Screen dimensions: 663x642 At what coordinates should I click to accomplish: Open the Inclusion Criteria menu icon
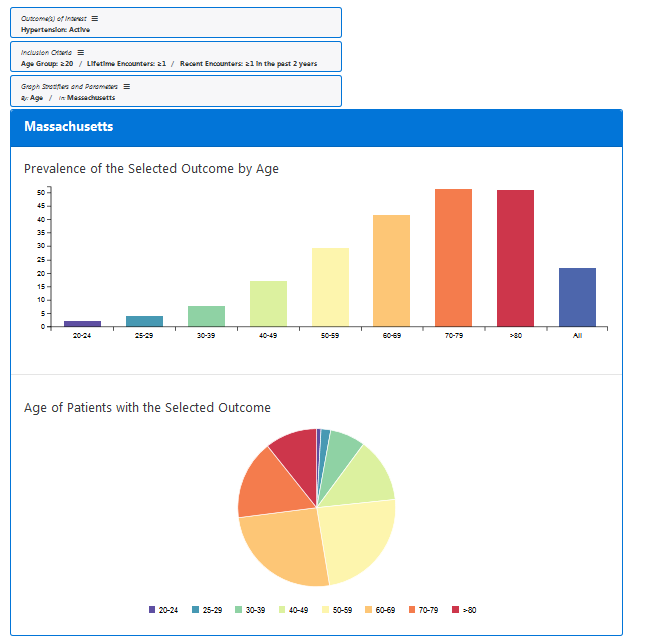(81, 52)
